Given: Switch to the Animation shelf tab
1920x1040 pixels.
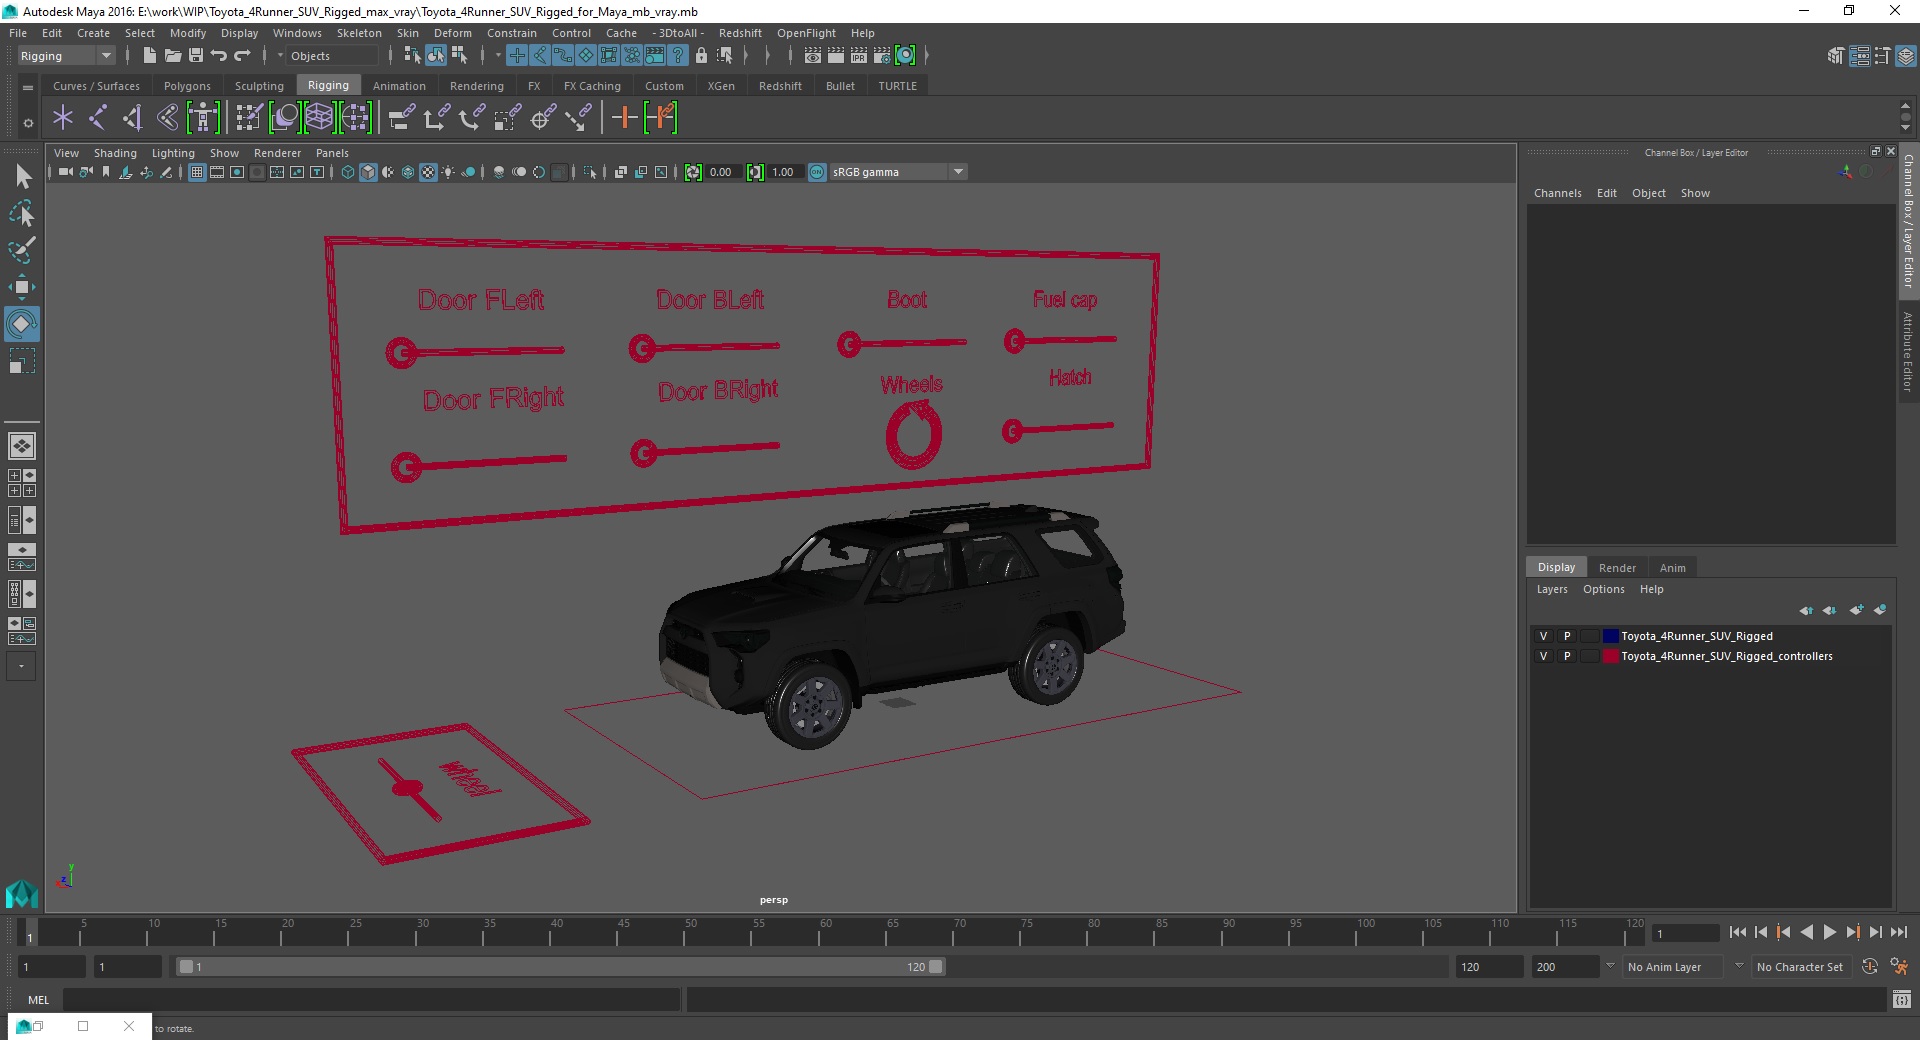Looking at the screenshot, I should point(399,86).
